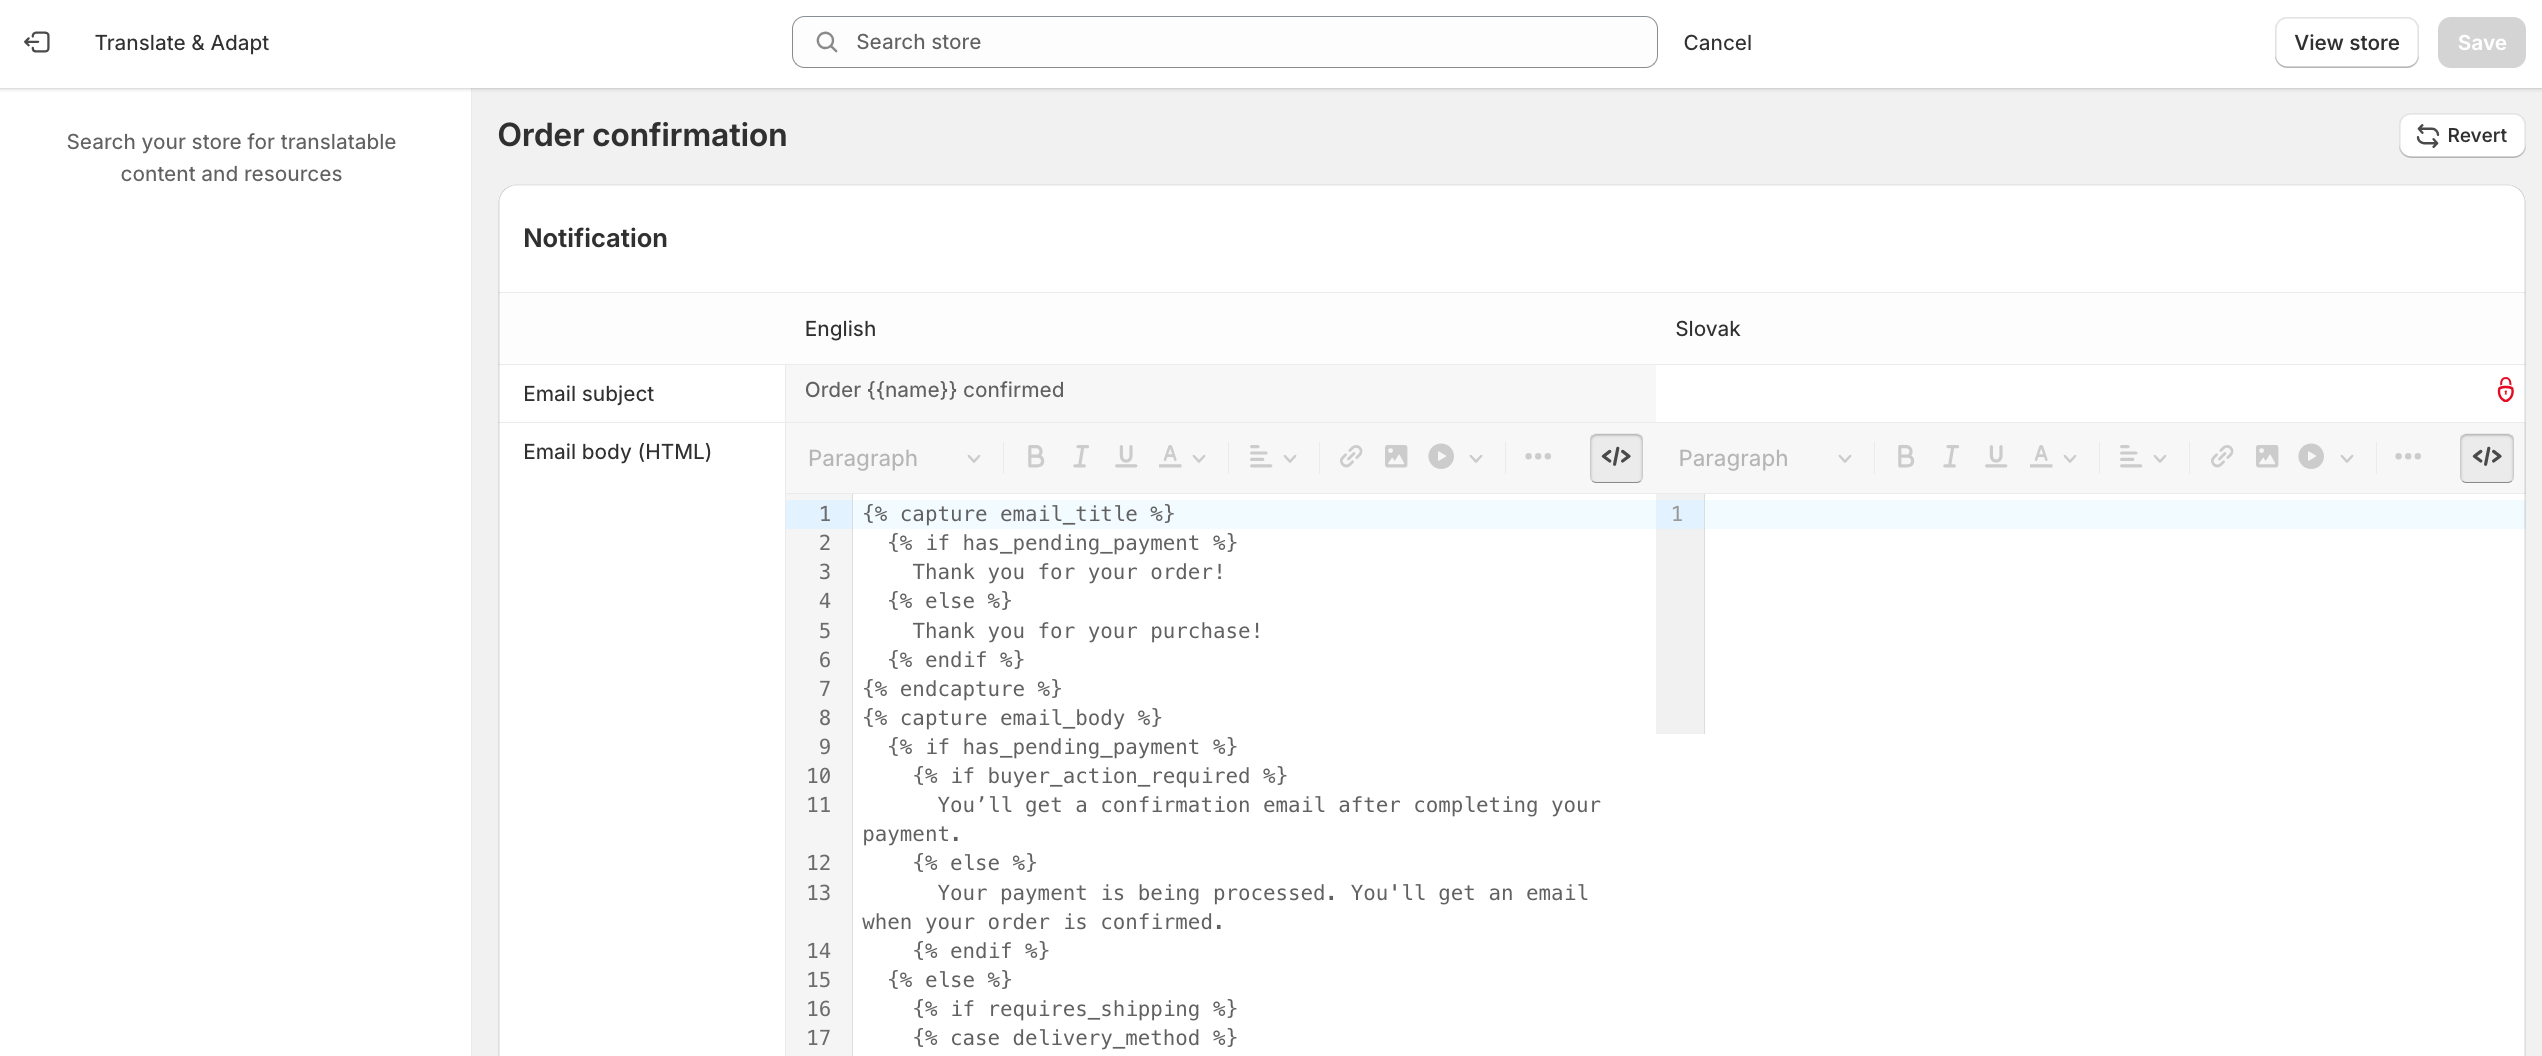Expand text alignment options in English editor
This screenshot has width=2542, height=1056.
pyautogui.click(x=1272, y=458)
